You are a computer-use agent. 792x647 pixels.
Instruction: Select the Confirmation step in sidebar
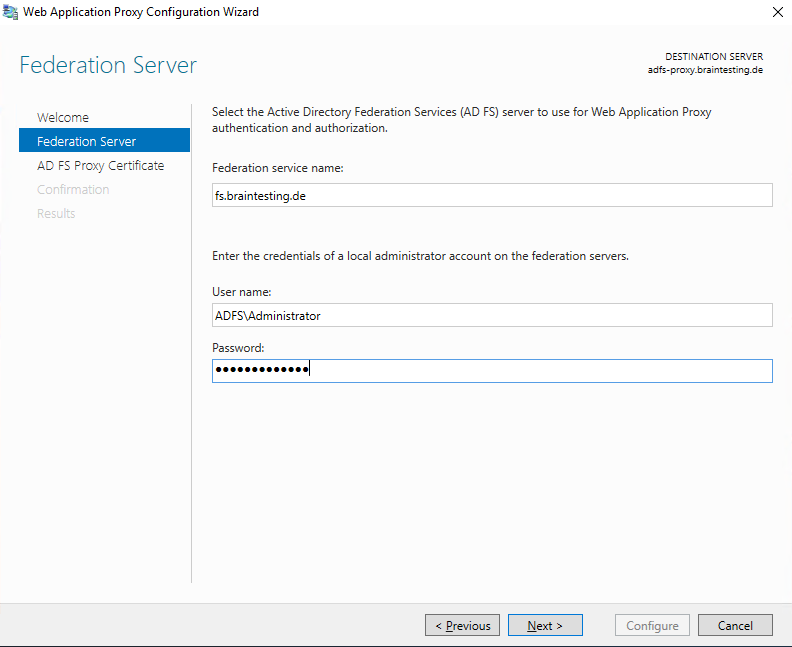[73, 189]
